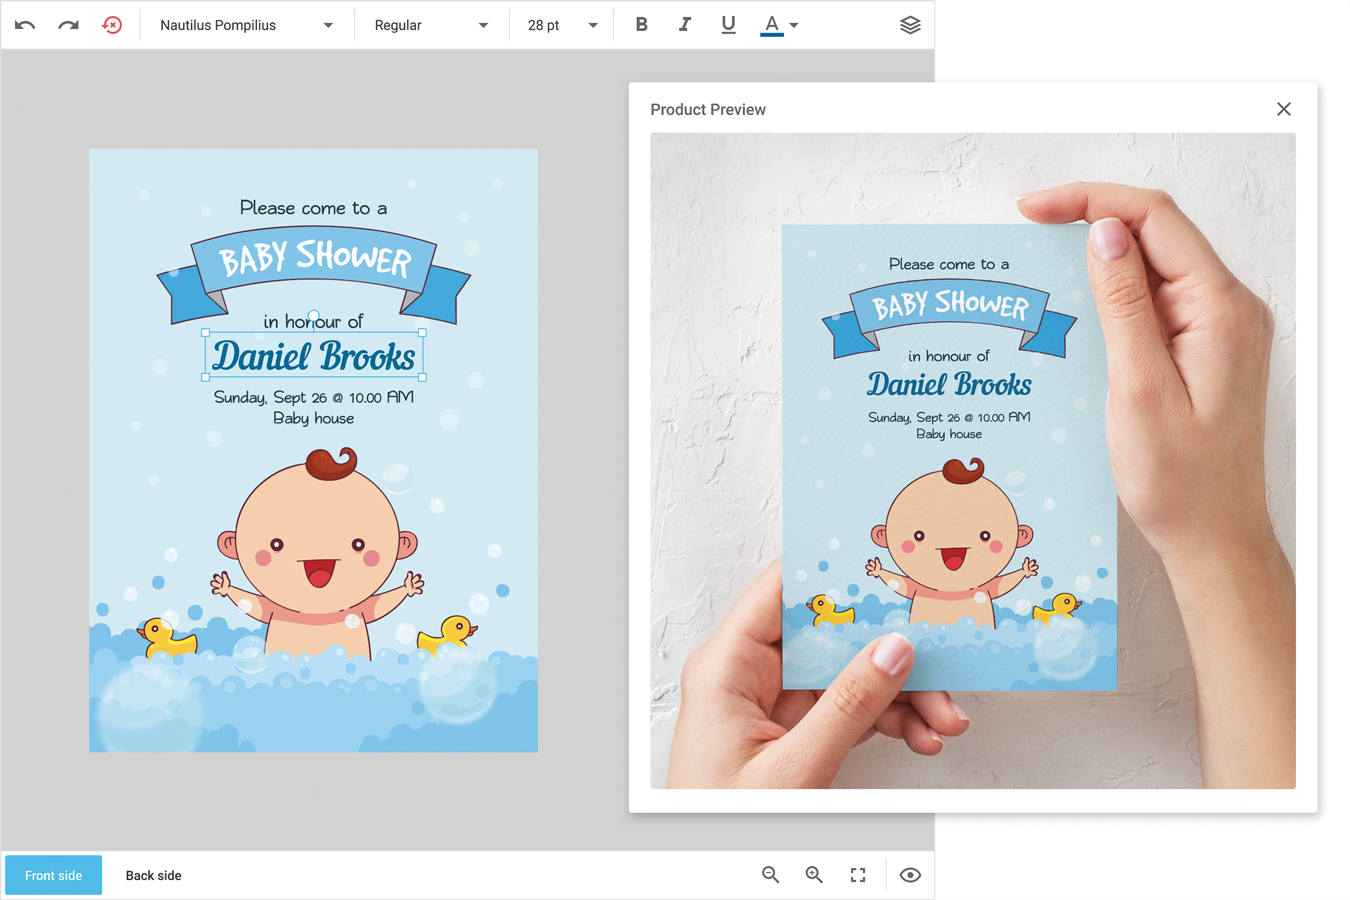Screen dimensions: 1350x900
Task: Select the Daniel Brooks text on canvas
Action: [314, 356]
